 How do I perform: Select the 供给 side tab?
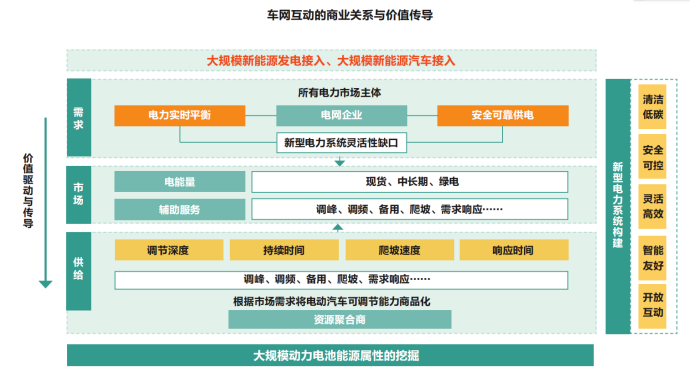point(79,271)
